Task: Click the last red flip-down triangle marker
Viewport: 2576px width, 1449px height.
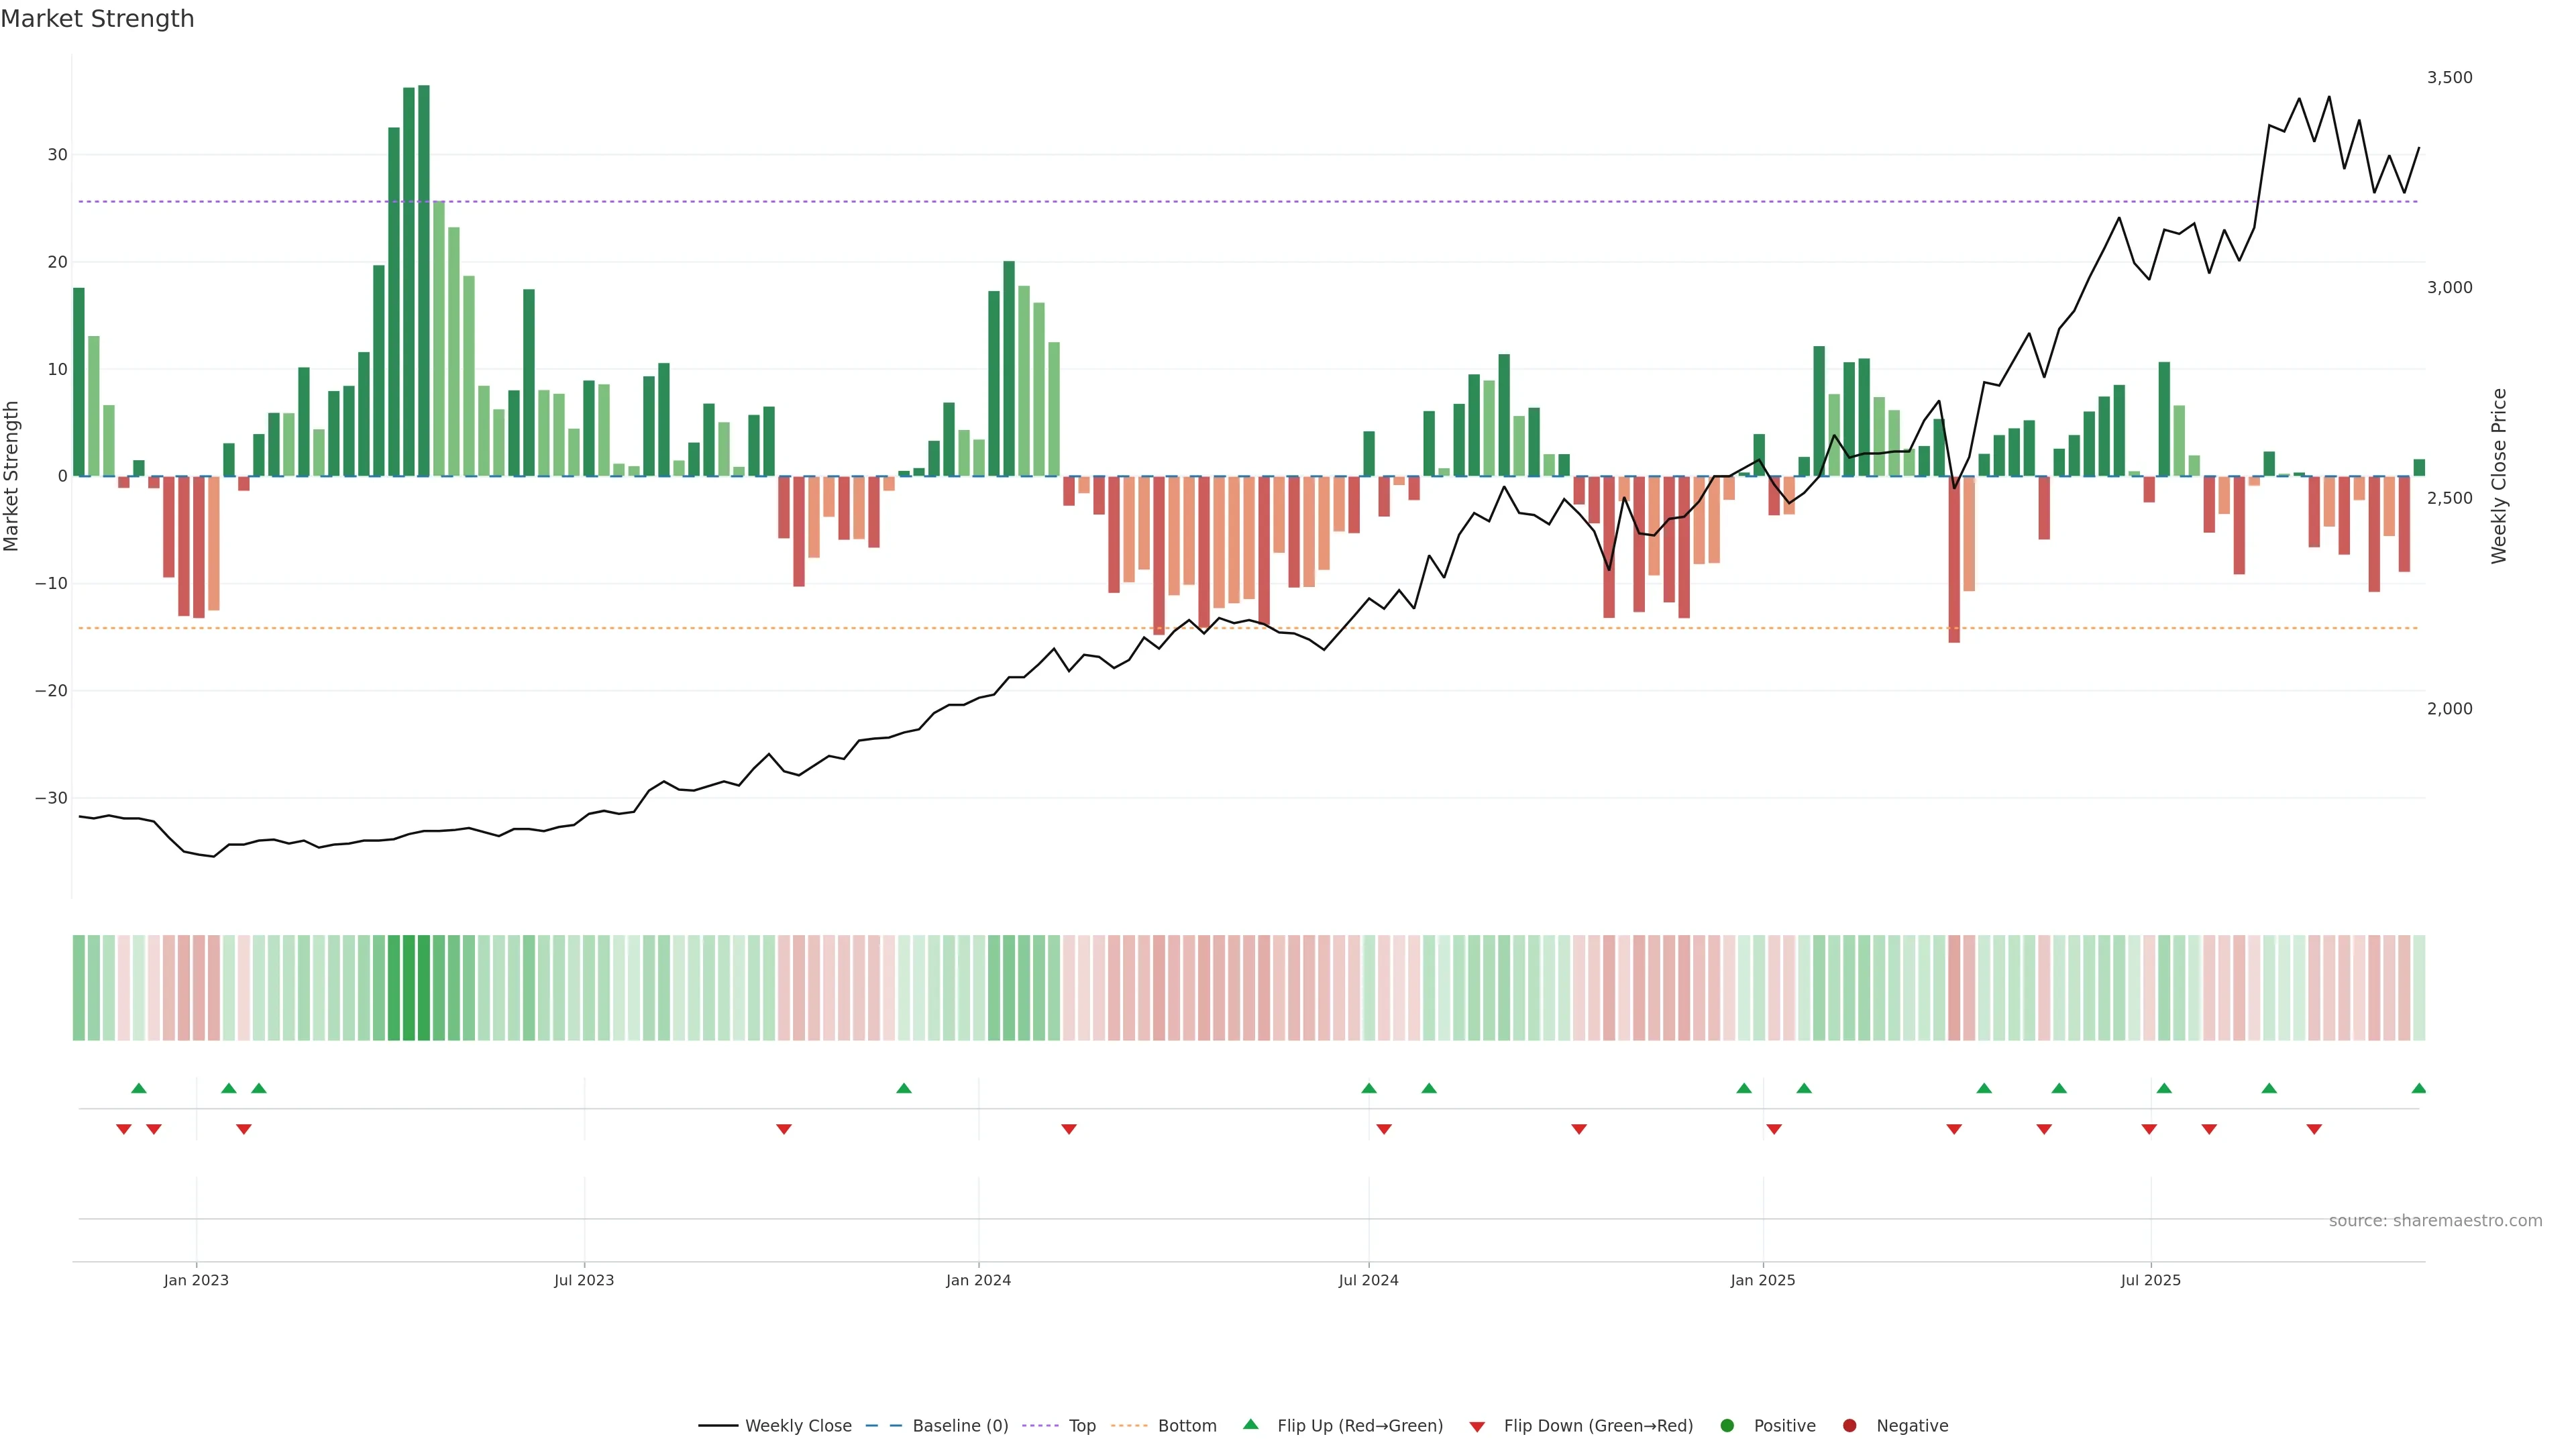Action: tap(2314, 1129)
